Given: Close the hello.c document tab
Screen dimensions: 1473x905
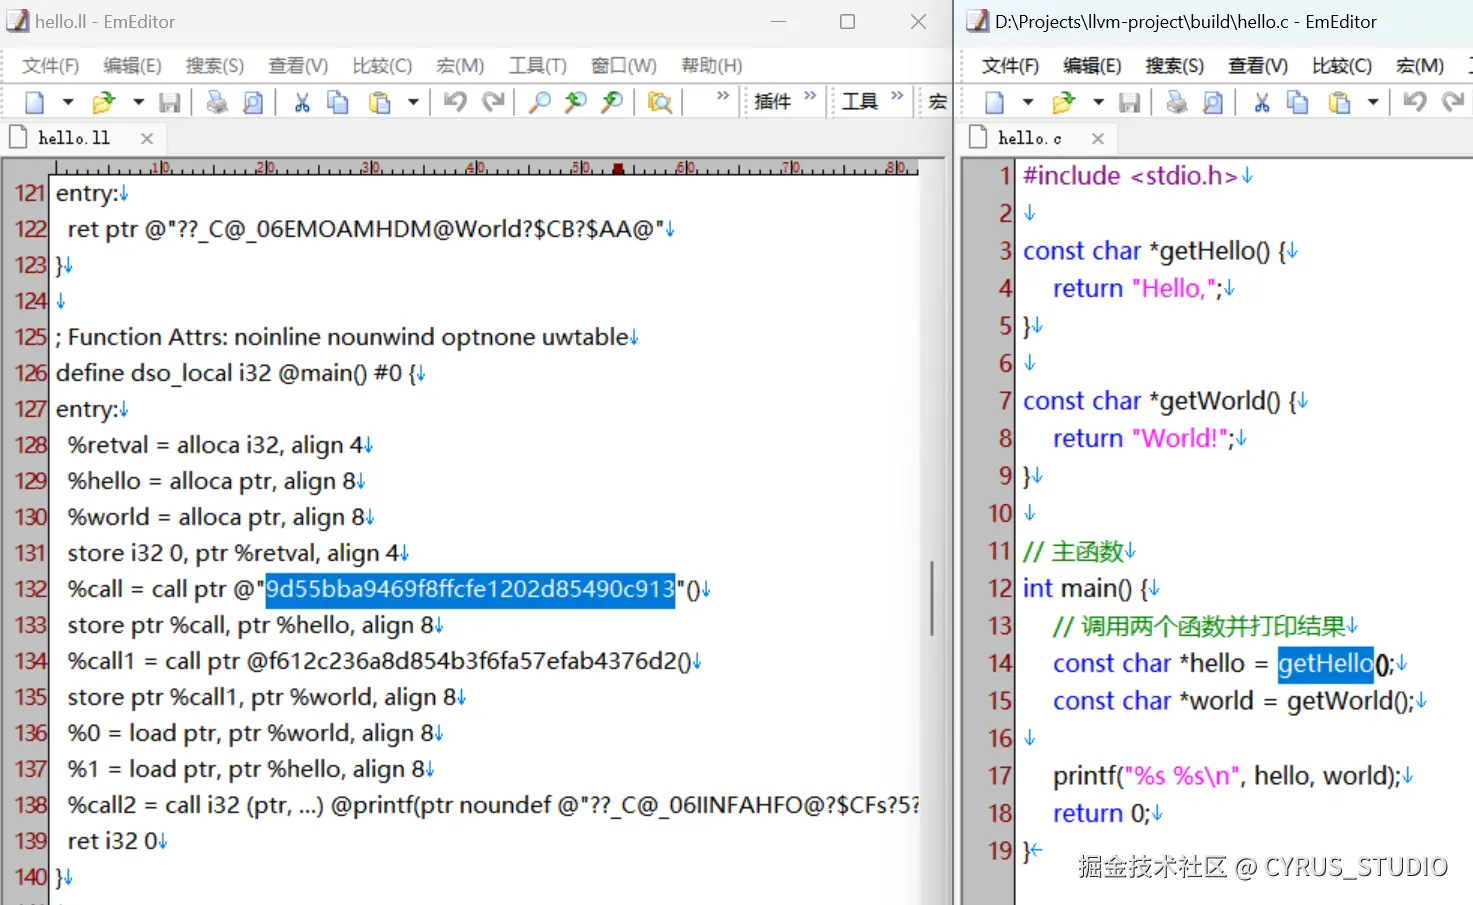Looking at the screenshot, I should [1098, 139].
